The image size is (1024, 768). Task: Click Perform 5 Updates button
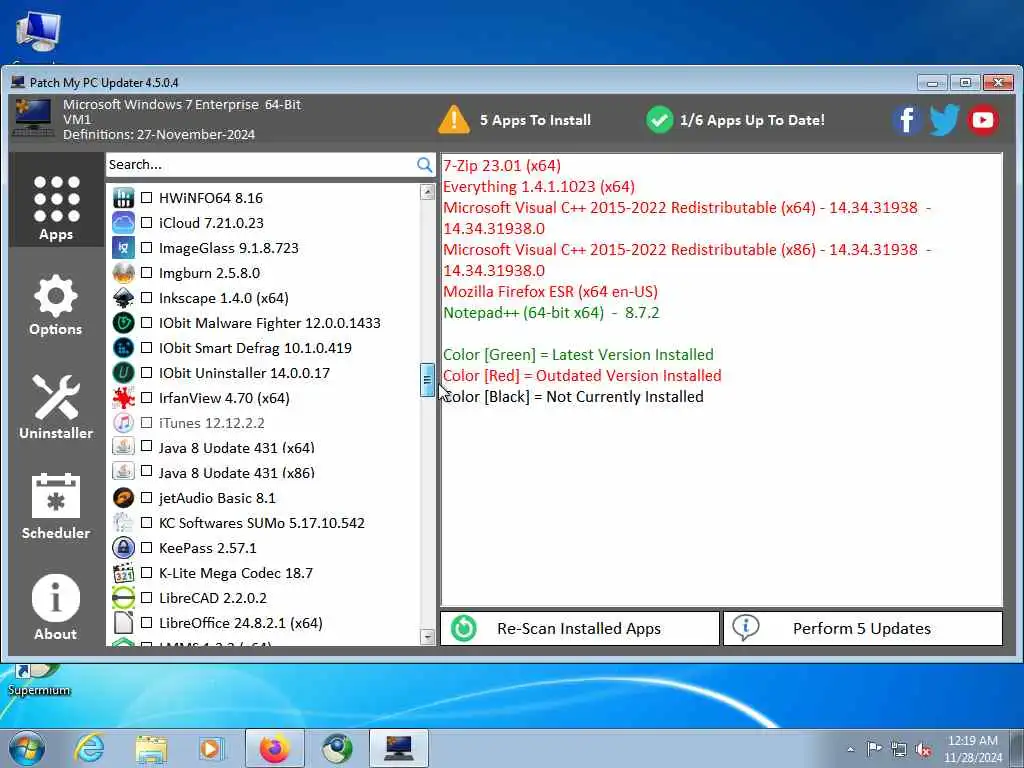pyautogui.click(x=863, y=628)
